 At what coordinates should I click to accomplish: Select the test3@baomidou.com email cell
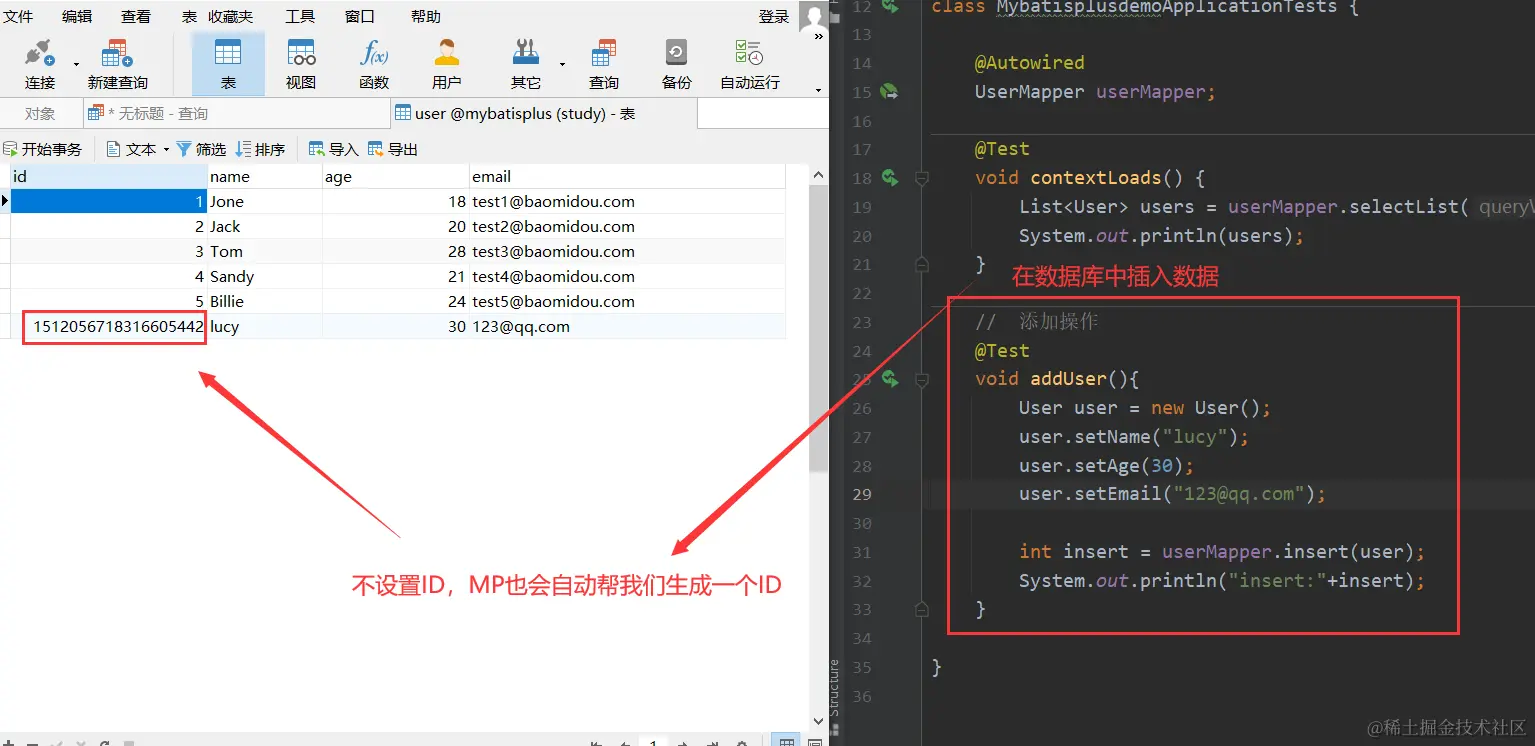[627, 251]
